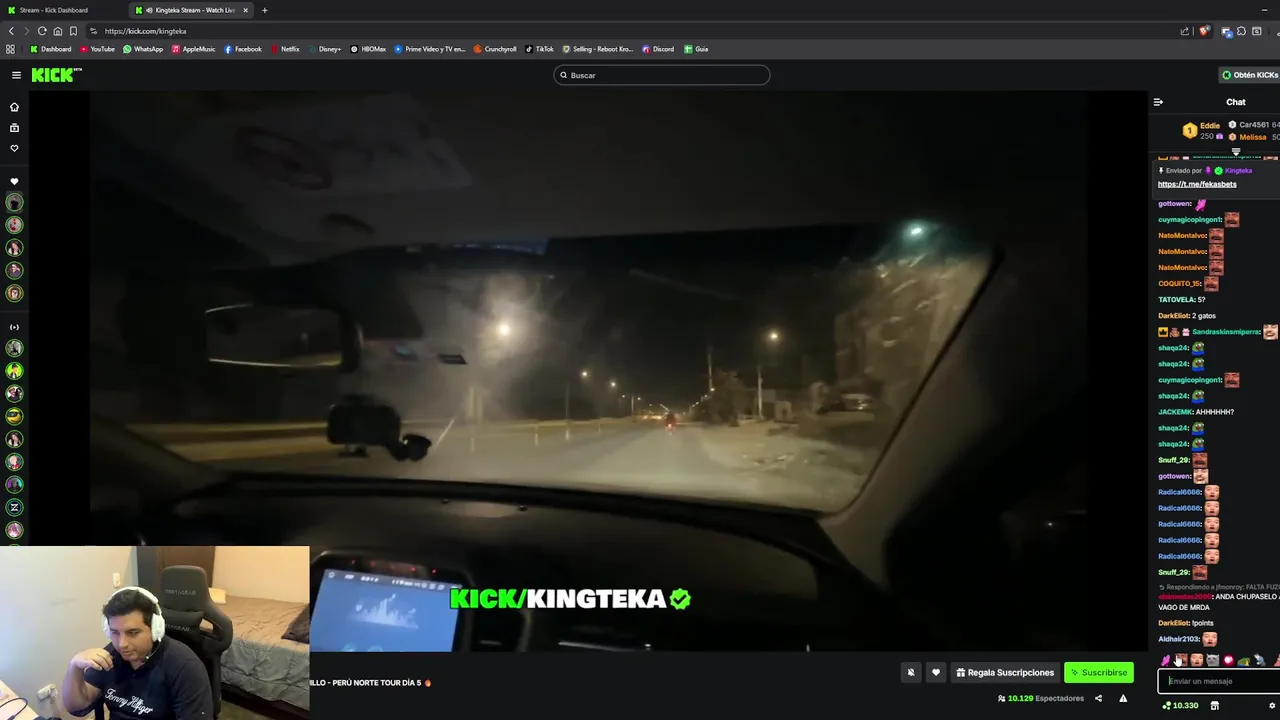Image resolution: width=1280 pixels, height=720 pixels.
Task: Insert the green frog quick emote
Action: pyautogui.click(x=1244, y=660)
